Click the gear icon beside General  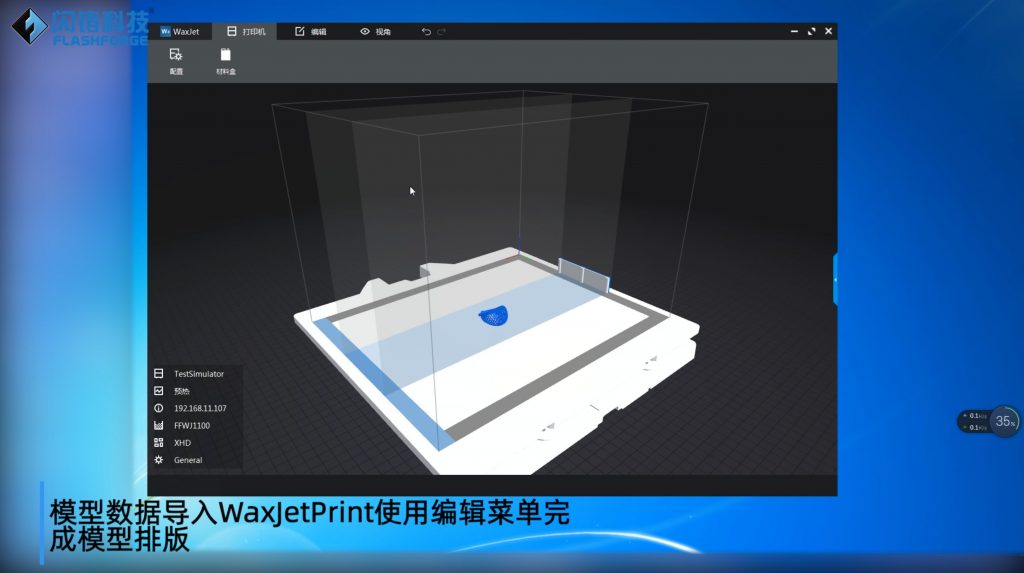click(x=159, y=460)
